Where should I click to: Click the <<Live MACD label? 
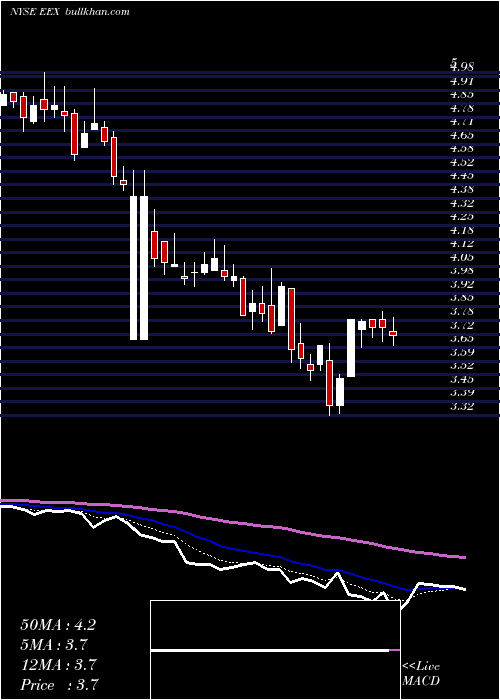[x=421, y=674]
